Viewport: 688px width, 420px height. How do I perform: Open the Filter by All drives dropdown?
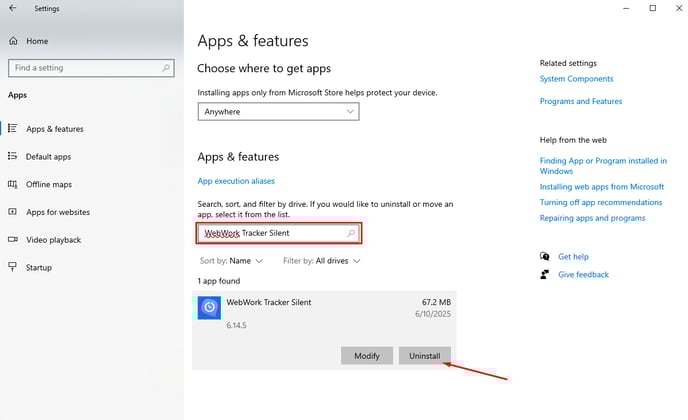tap(322, 261)
